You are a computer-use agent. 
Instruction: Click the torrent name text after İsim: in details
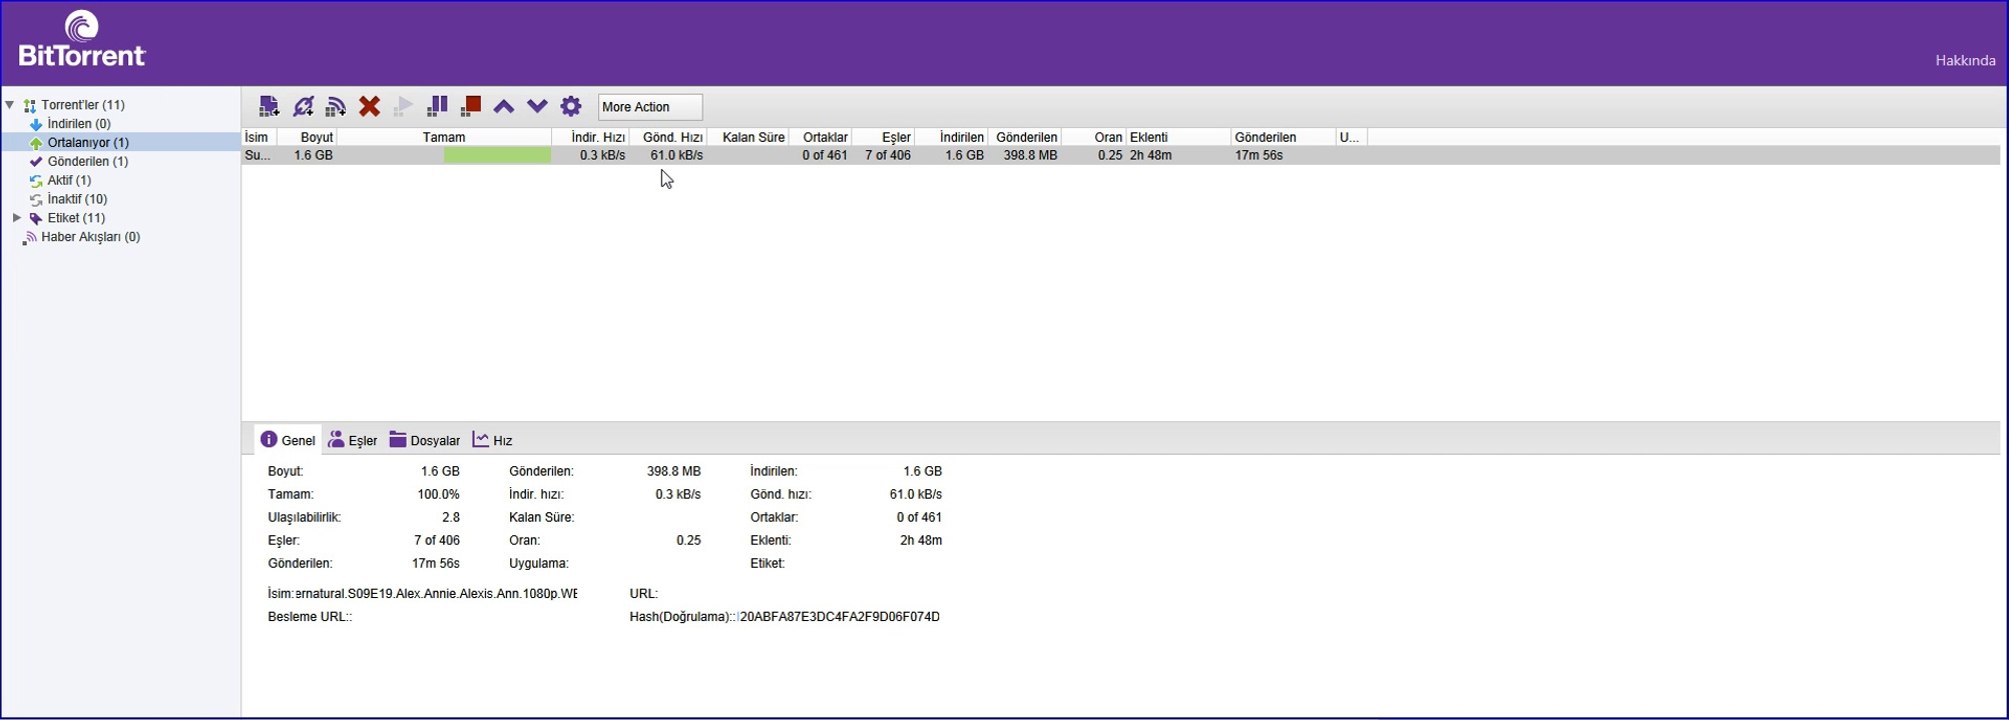(x=437, y=593)
